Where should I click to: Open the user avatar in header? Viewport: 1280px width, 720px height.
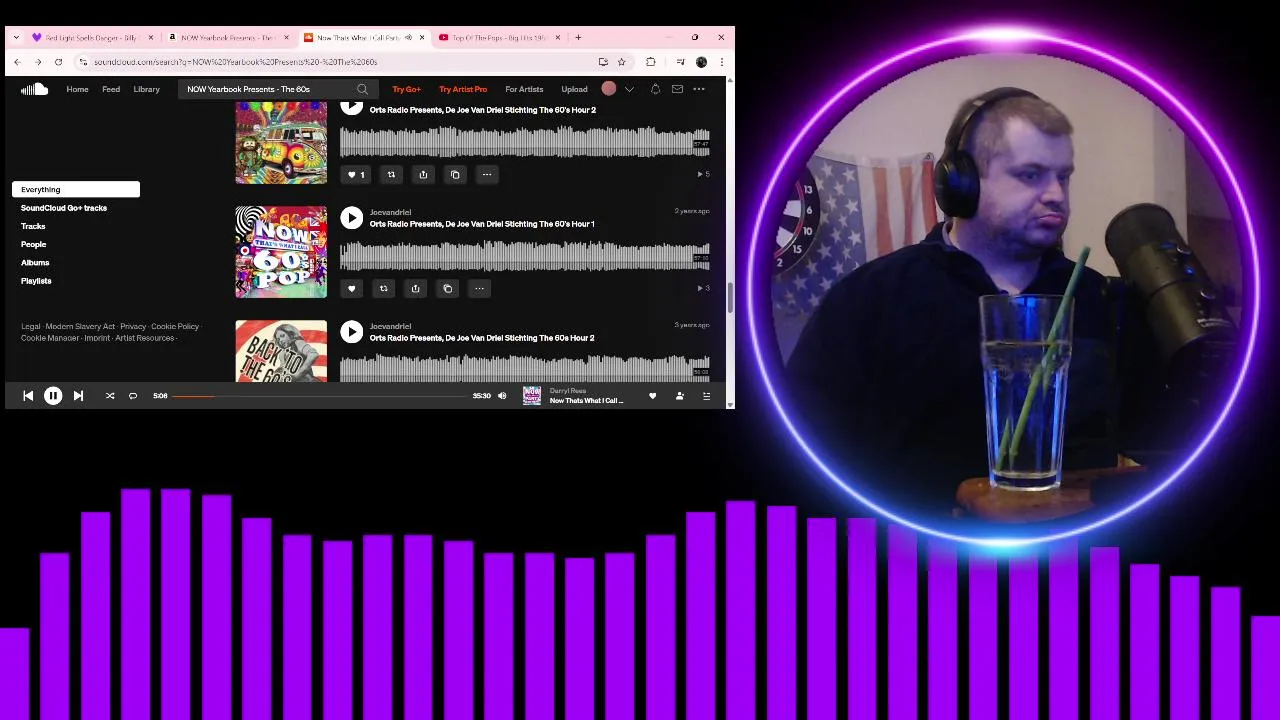609,89
